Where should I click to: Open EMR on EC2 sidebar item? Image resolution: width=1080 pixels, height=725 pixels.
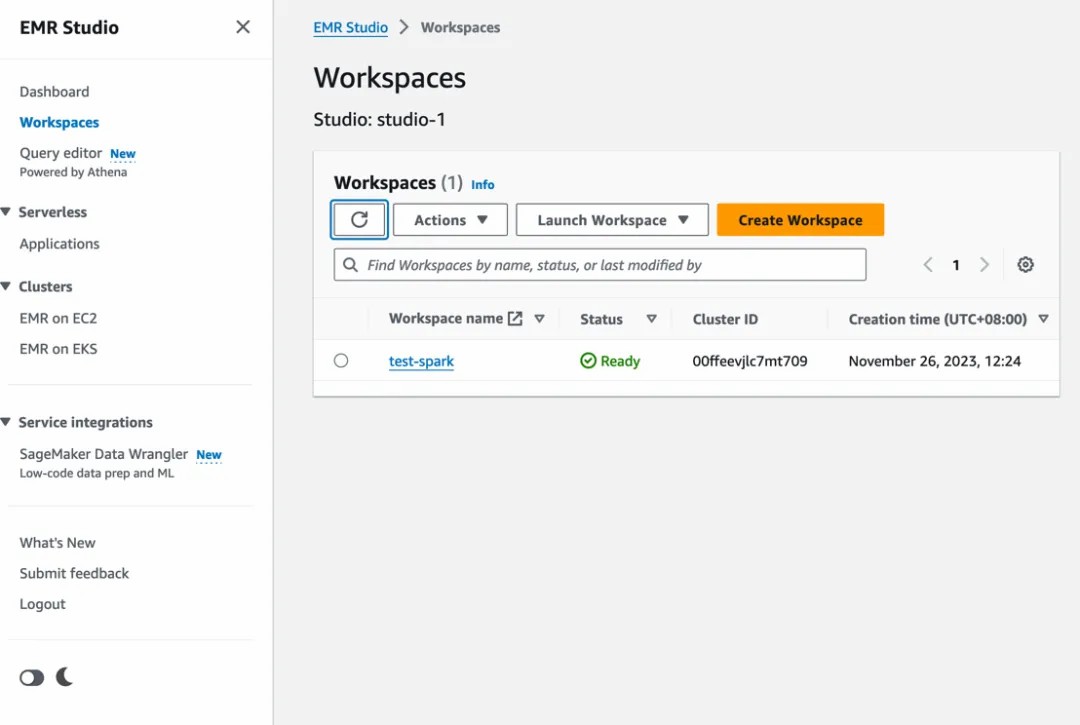pos(58,318)
